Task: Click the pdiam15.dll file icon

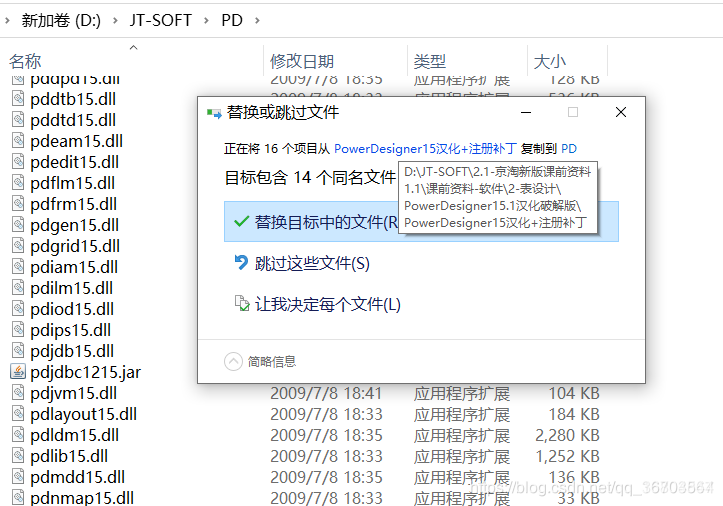Action: point(18,267)
